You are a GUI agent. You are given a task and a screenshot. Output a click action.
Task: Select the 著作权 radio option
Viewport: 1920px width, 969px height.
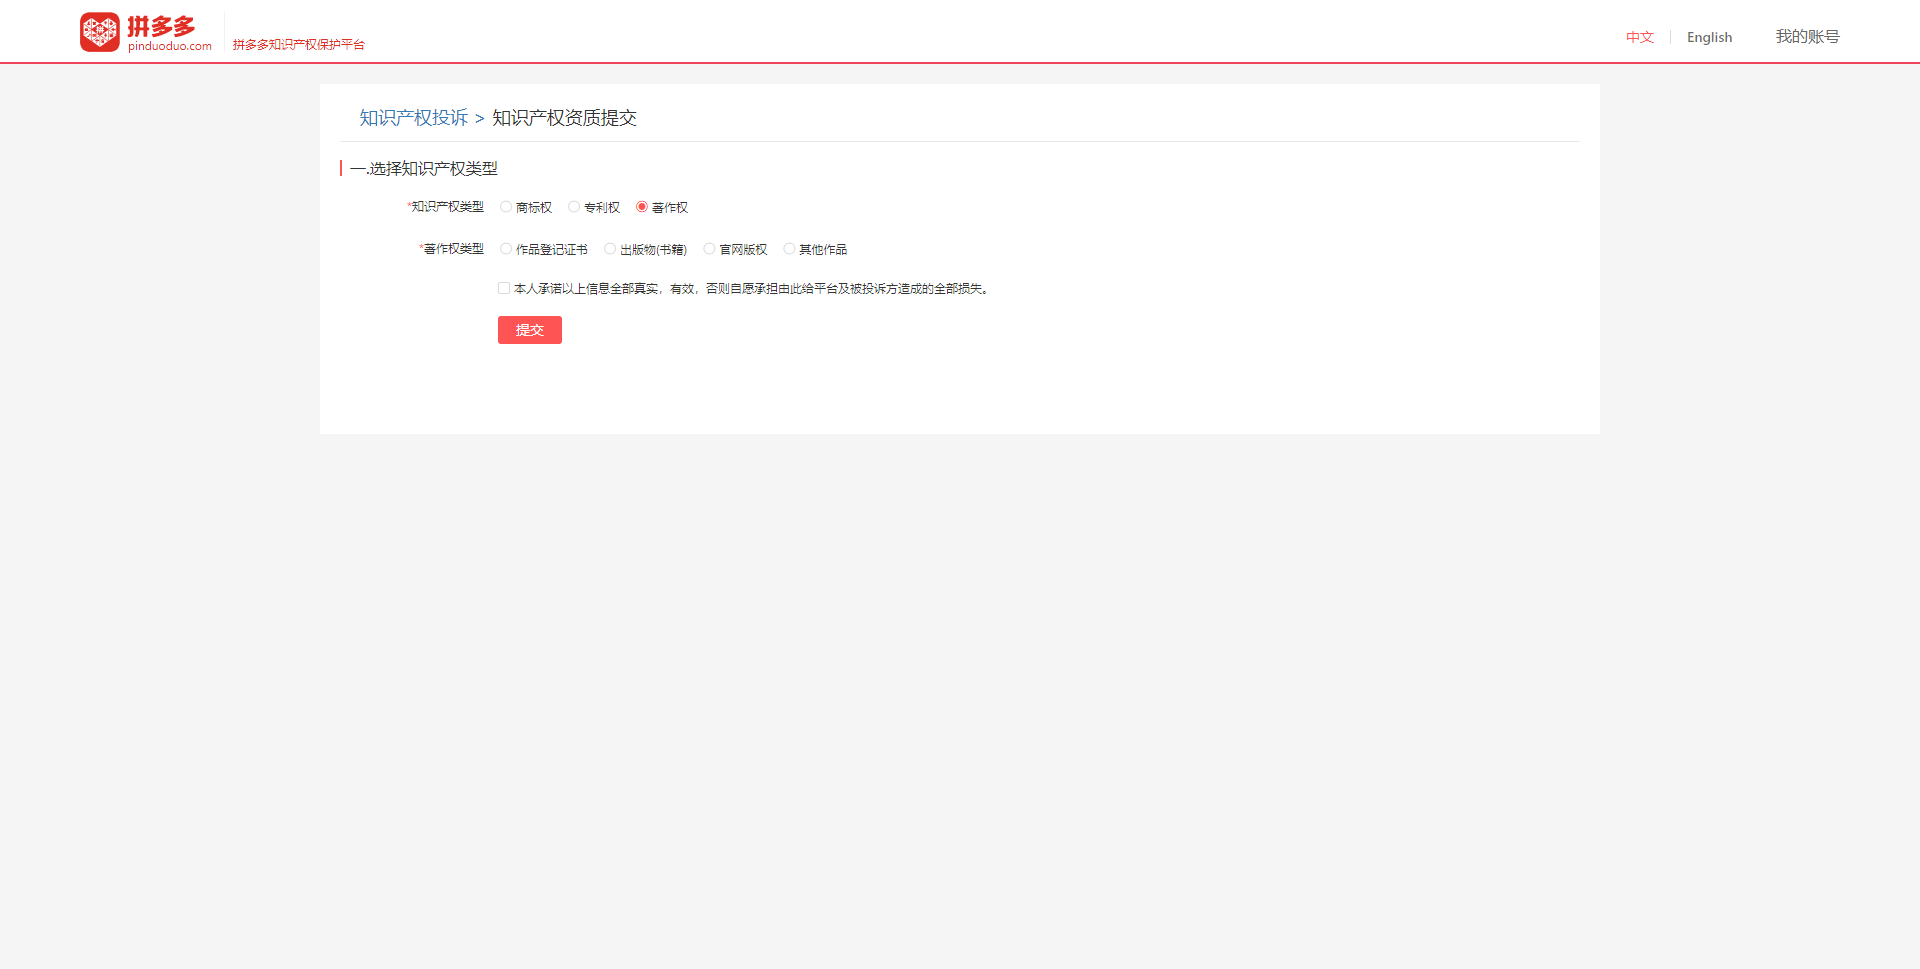[642, 207]
